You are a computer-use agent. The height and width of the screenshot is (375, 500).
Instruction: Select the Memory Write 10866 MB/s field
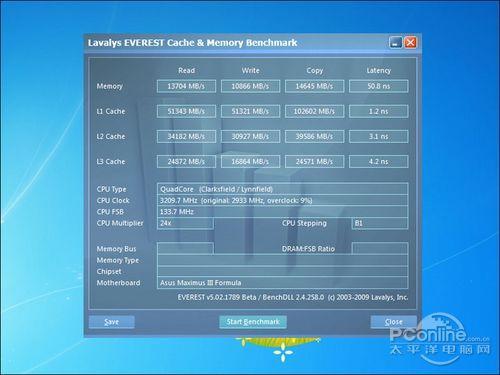point(250,86)
